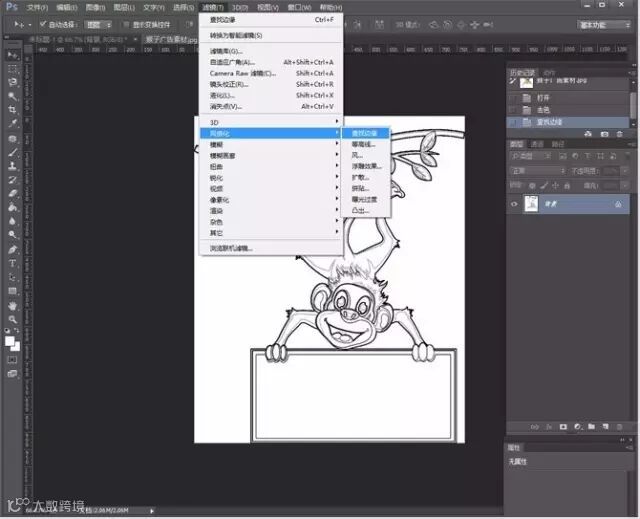Viewport: 640px width, 519px height.
Task: Select the Rectangle shape tool
Action: coord(13,291)
